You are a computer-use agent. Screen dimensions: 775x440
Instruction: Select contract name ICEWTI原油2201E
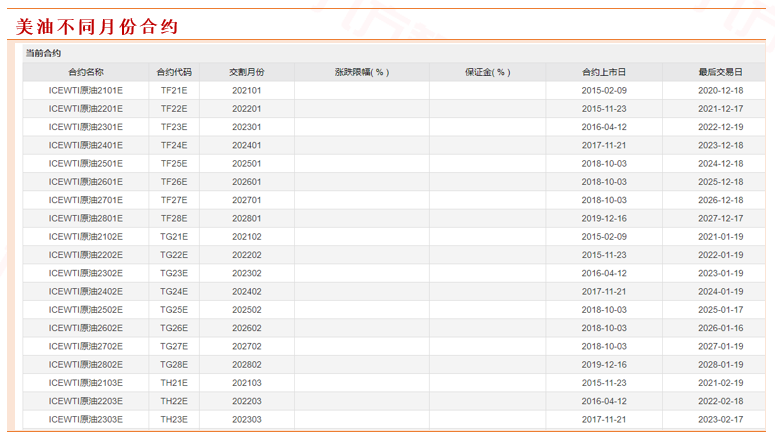(x=86, y=109)
